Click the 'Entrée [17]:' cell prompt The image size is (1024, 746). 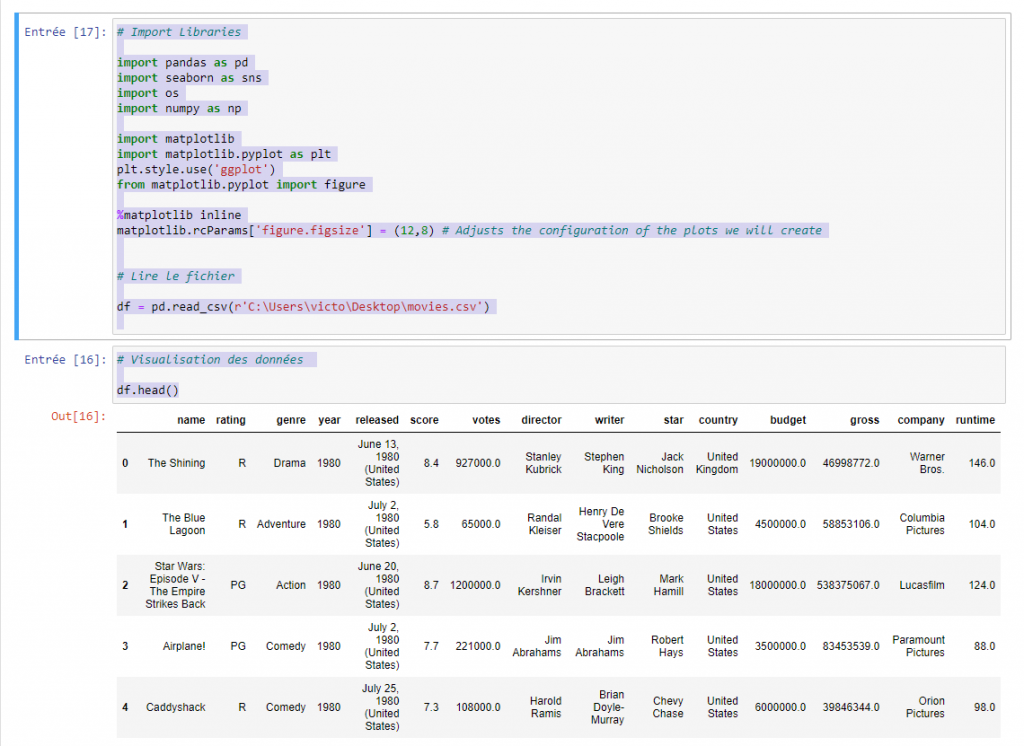tap(65, 32)
